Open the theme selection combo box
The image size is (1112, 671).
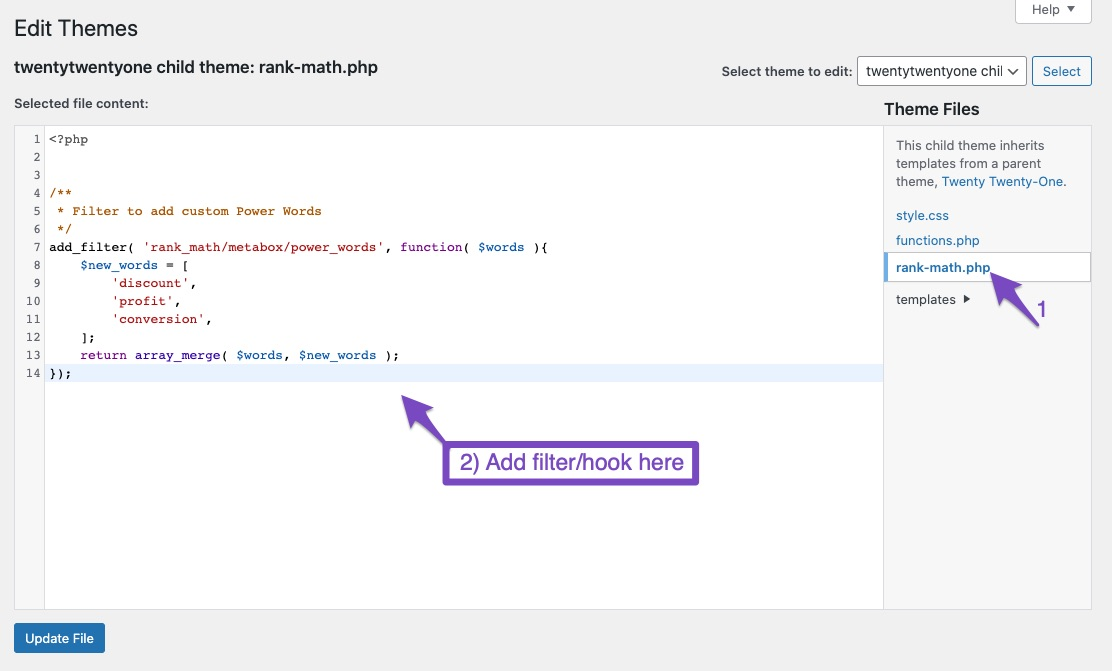(x=941, y=71)
